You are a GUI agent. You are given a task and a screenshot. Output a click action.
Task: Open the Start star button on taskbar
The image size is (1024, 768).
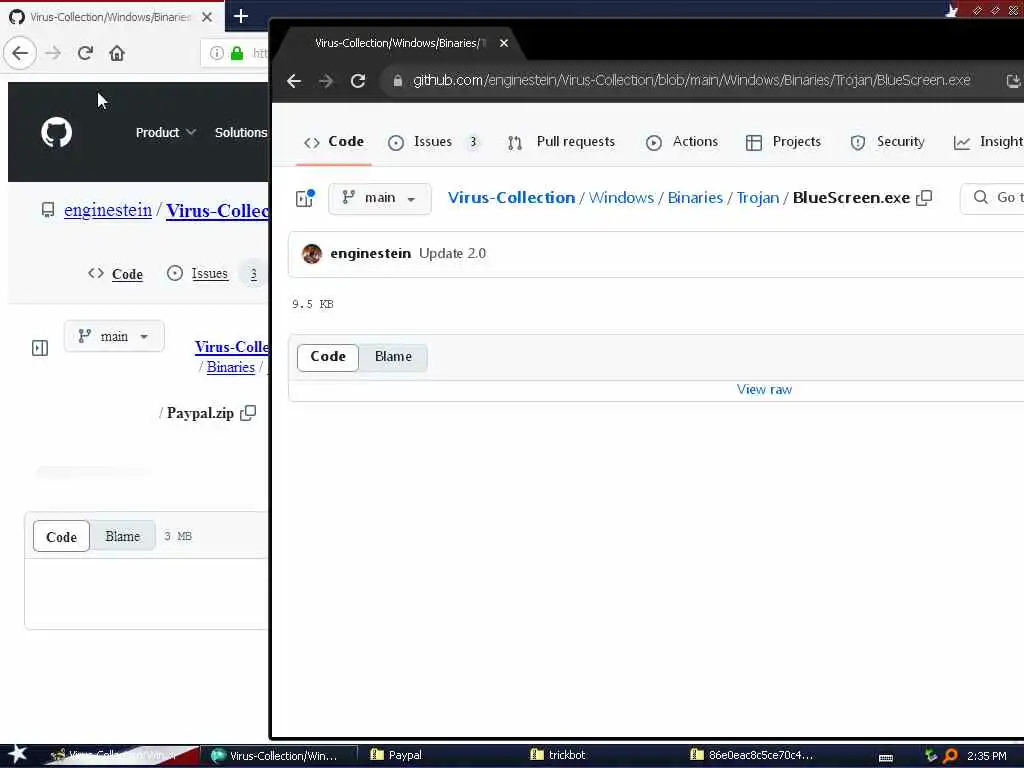pos(18,755)
